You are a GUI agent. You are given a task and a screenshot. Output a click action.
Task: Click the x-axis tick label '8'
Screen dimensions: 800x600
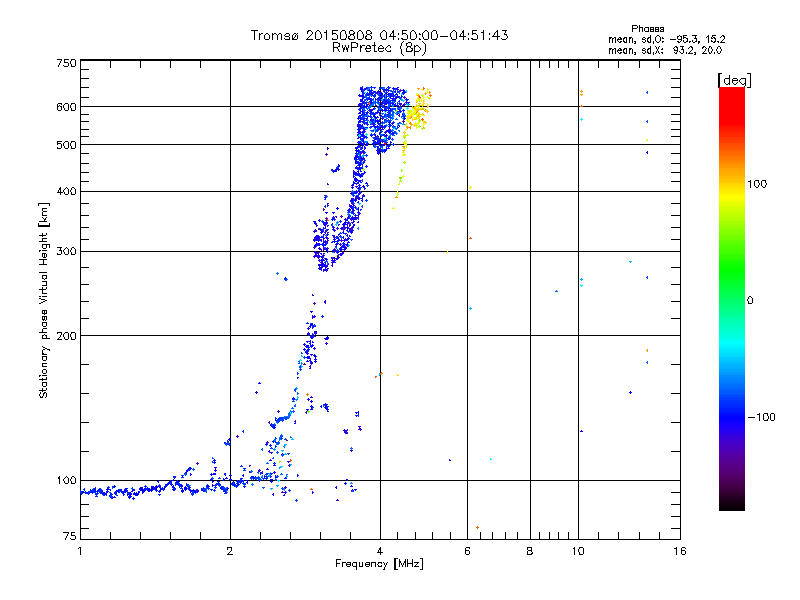pyautogui.click(x=530, y=551)
